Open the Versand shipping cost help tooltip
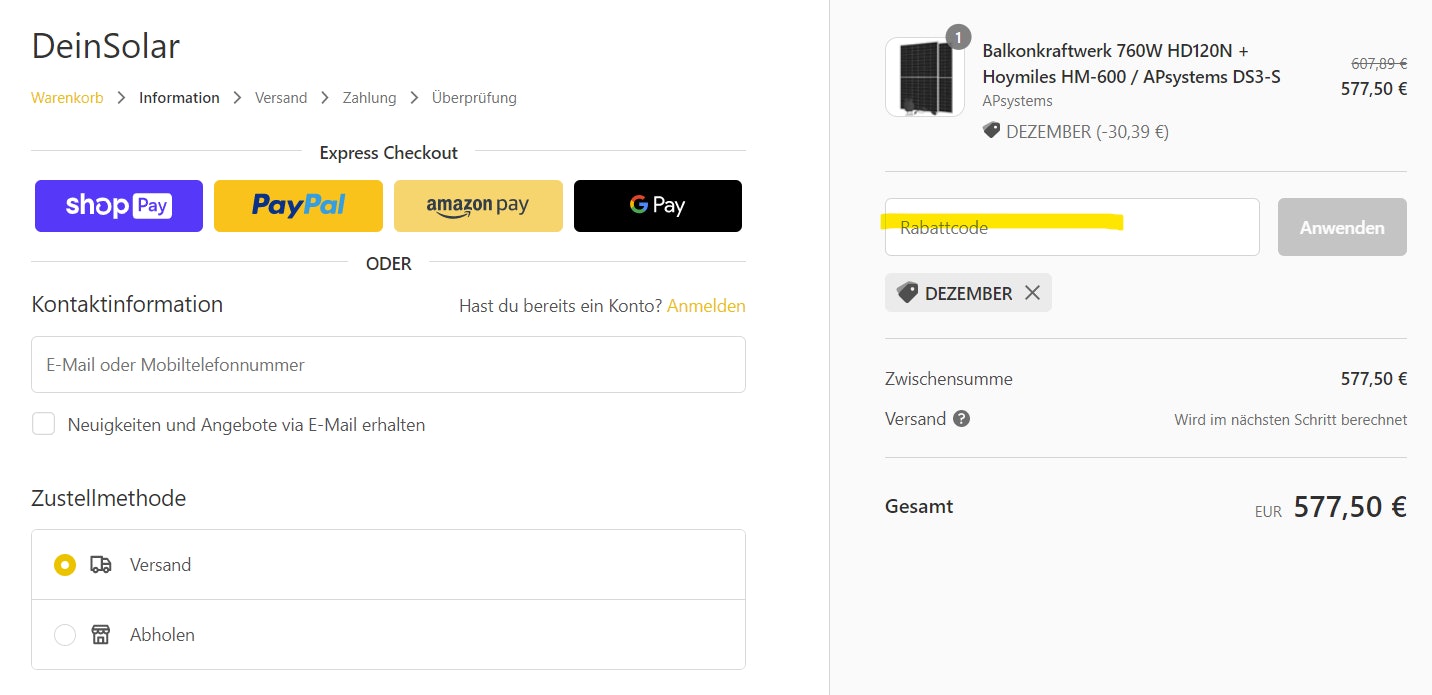 point(961,419)
